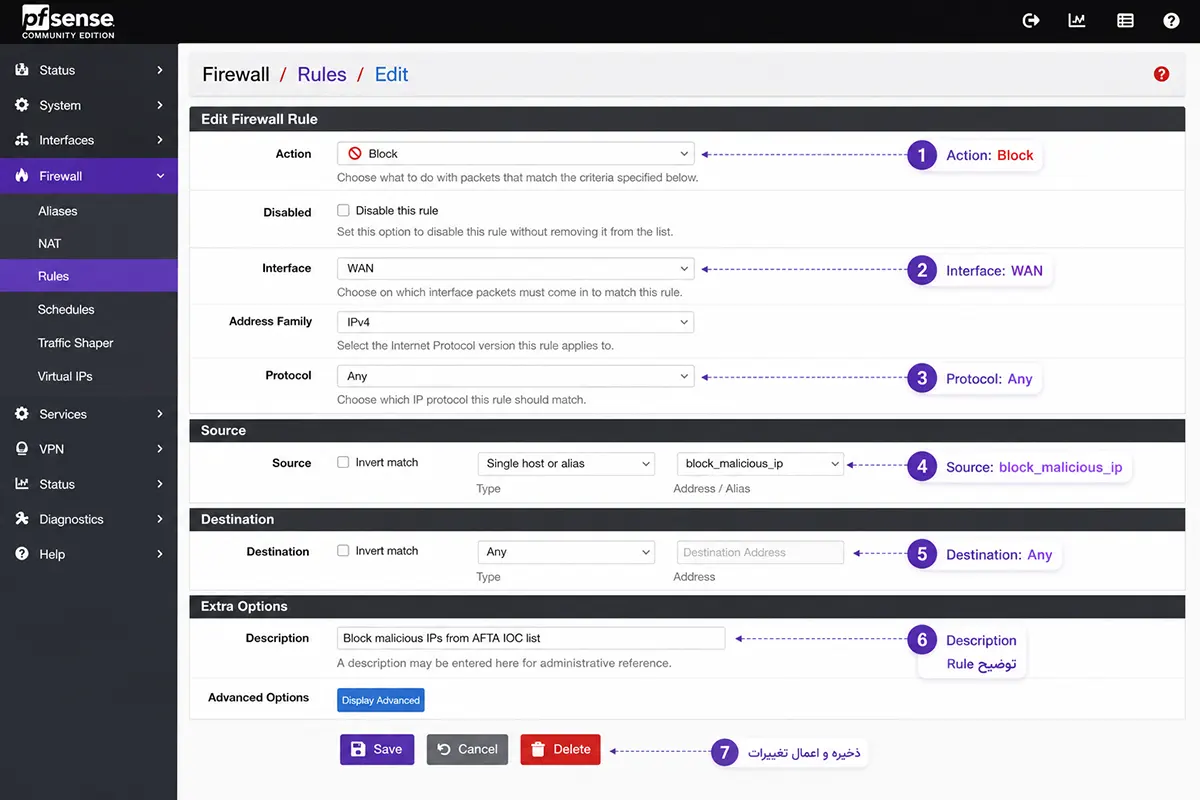Image resolution: width=1200 pixels, height=800 pixels.
Task: Open Aliases under Firewall
Action: tap(58, 211)
